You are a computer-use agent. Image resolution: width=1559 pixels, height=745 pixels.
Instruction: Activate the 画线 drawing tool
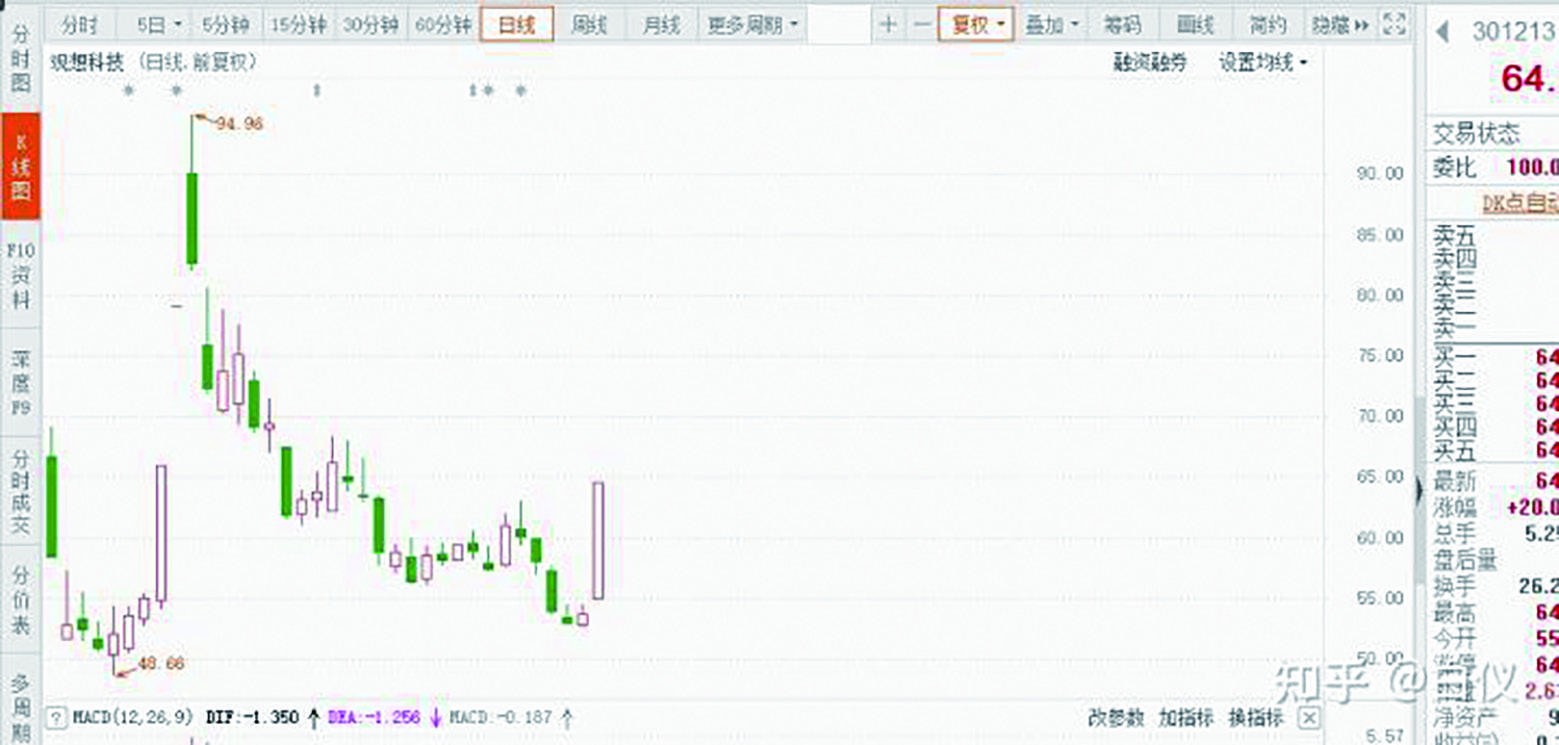tap(1196, 24)
